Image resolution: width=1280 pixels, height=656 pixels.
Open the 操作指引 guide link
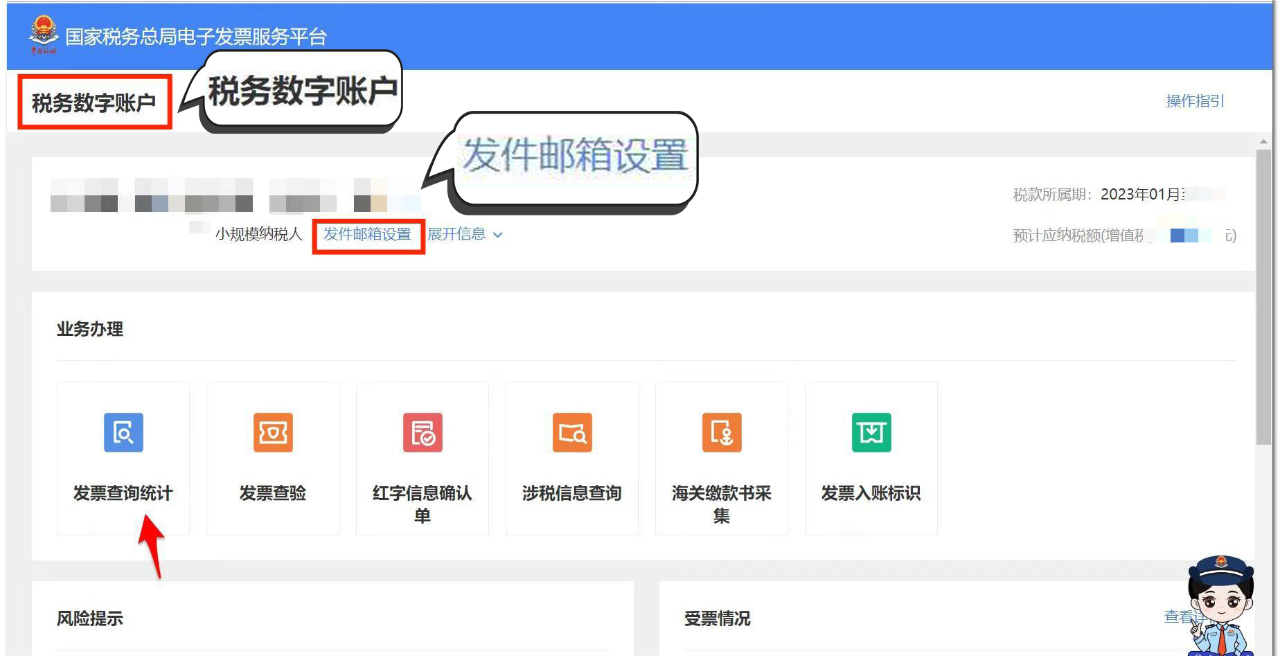click(x=1195, y=101)
